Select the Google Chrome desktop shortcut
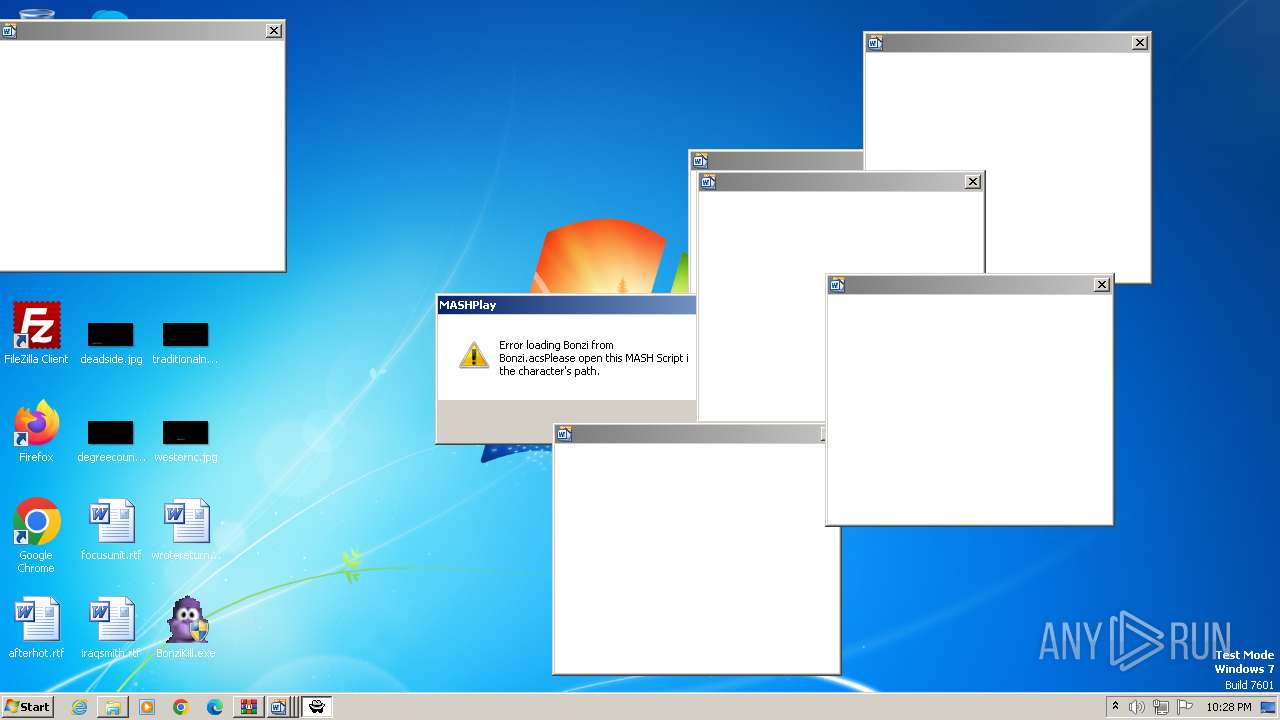 36,535
